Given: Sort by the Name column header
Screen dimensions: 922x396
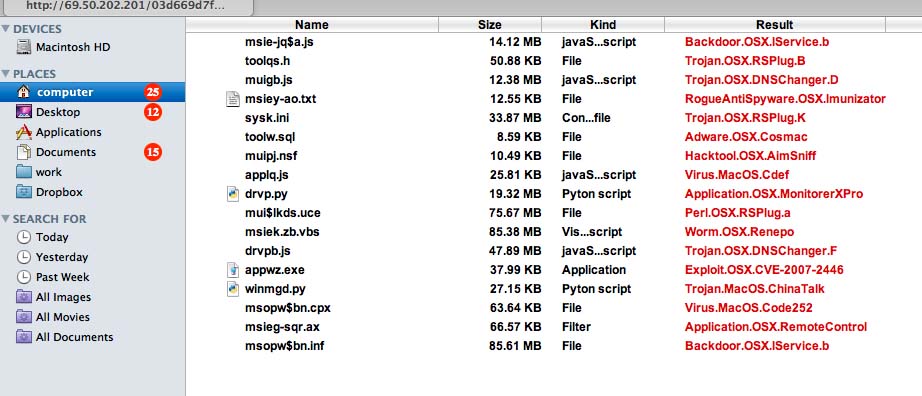Looking at the screenshot, I should click(x=312, y=25).
